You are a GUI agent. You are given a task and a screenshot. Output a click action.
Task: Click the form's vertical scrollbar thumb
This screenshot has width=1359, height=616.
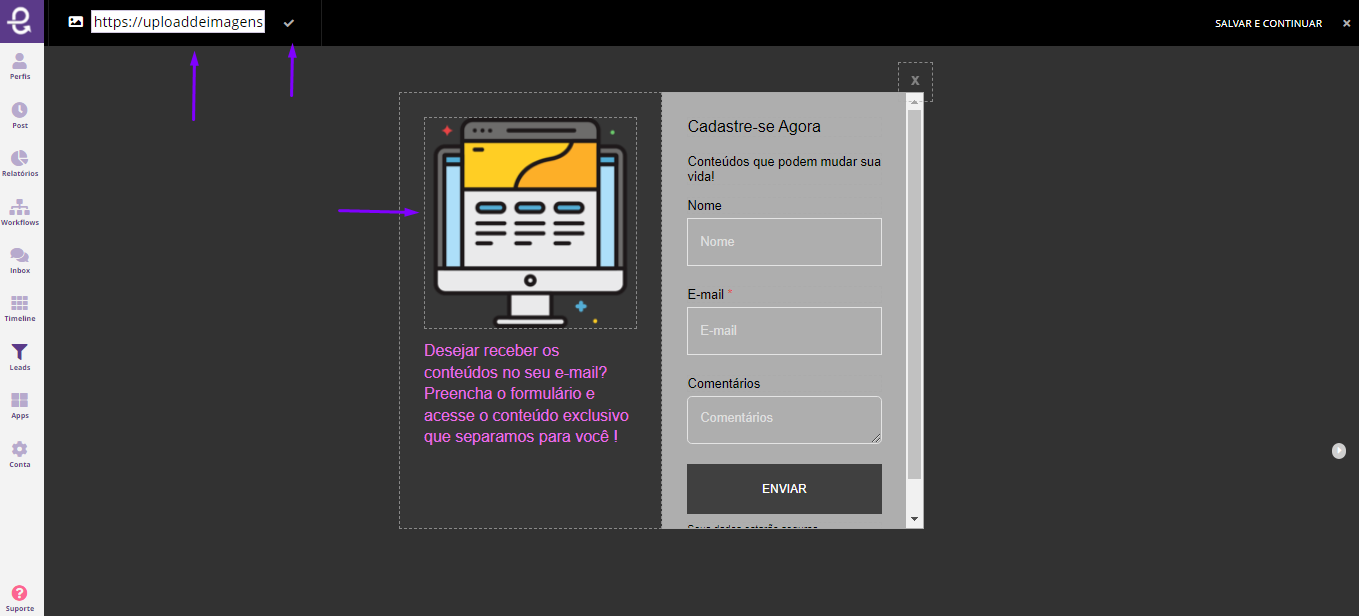[914, 294]
